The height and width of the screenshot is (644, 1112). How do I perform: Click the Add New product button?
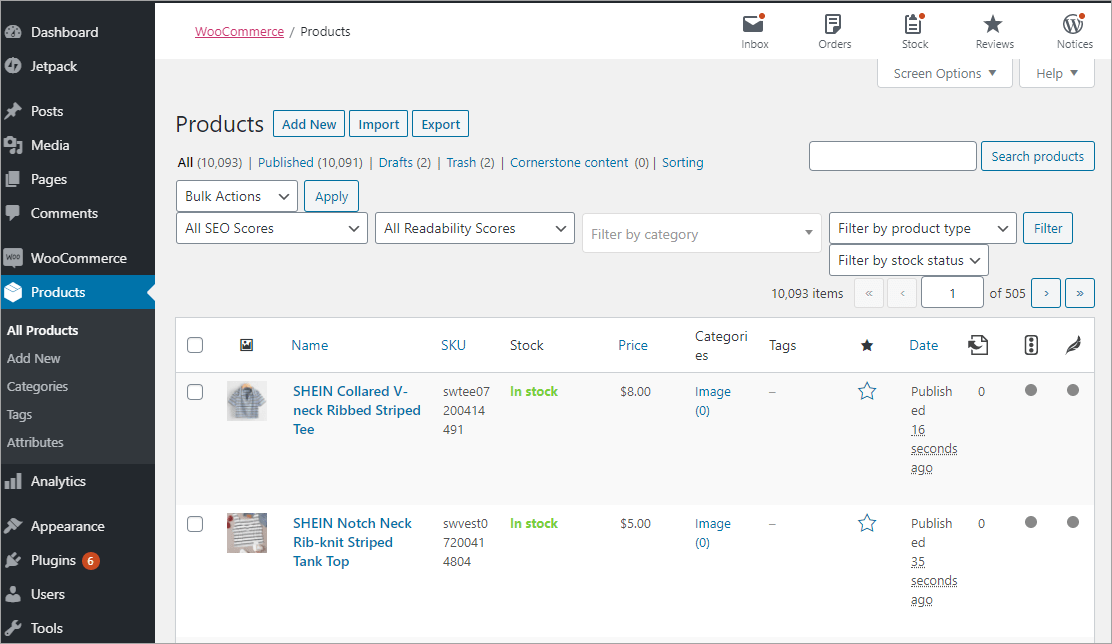tap(309, 124)
